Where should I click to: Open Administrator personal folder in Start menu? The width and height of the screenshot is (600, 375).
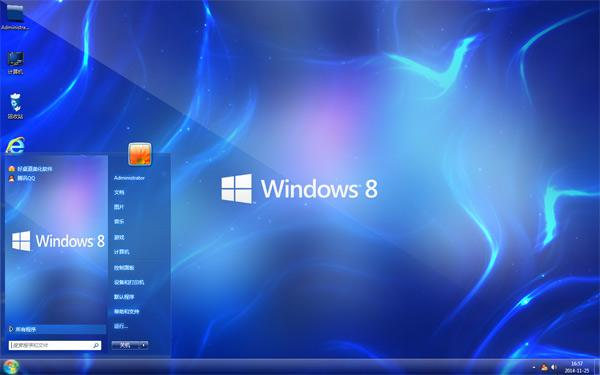pyautogui.click(x=129, y=178)
